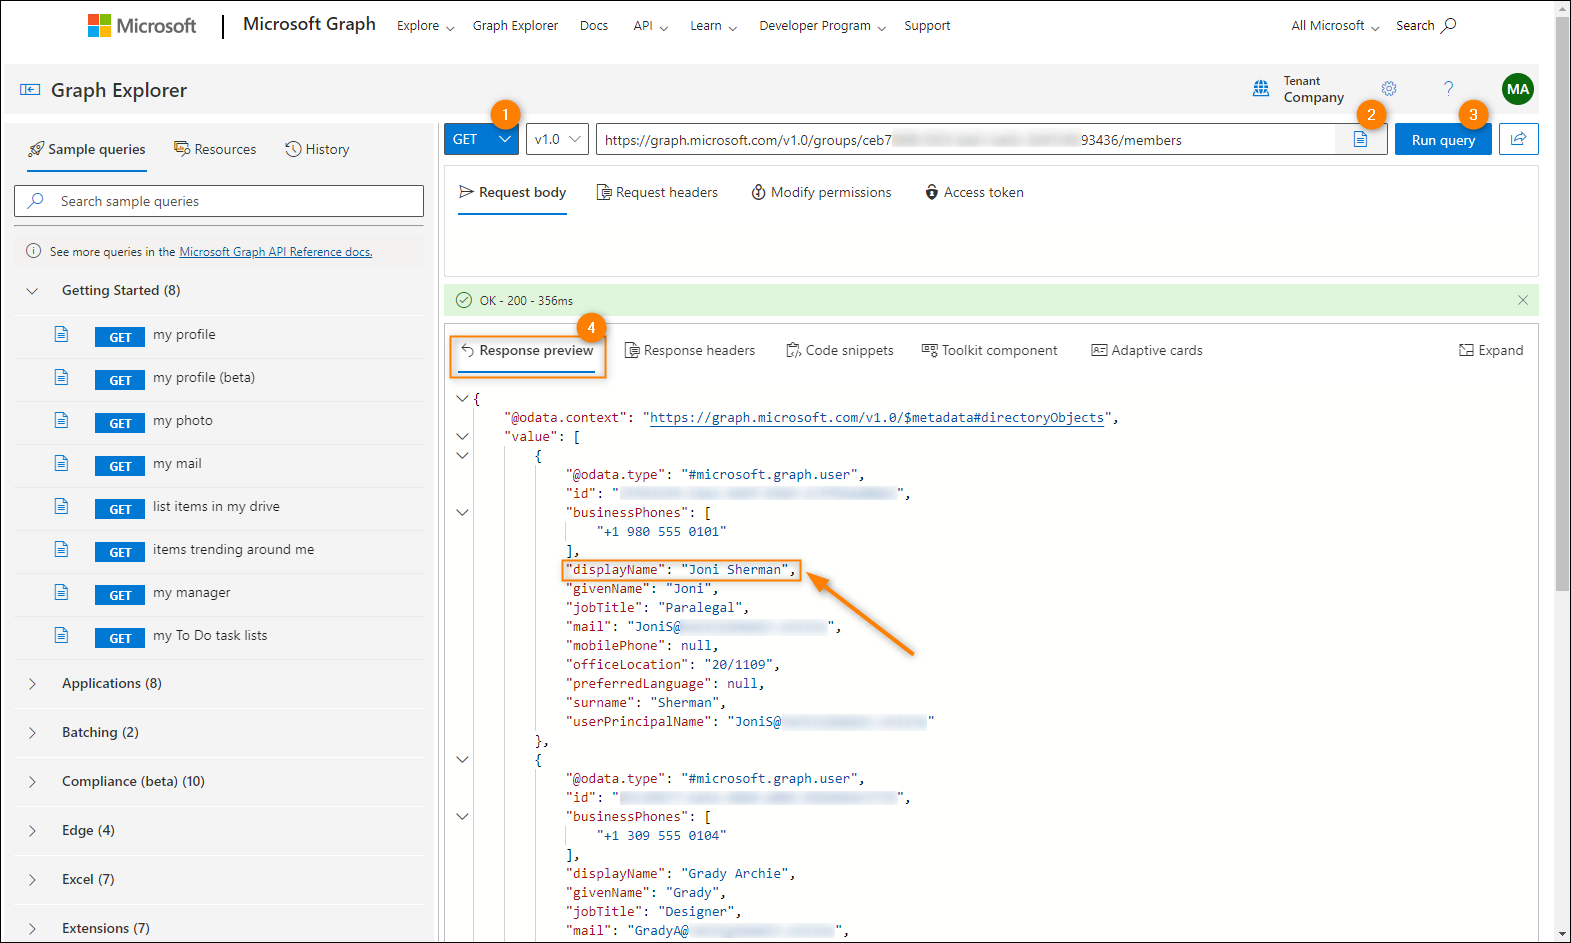Click the document icon beside my manager
The width and height of the screenshot is (1571, 943).
pyautogui.click(x=61, y=592)
